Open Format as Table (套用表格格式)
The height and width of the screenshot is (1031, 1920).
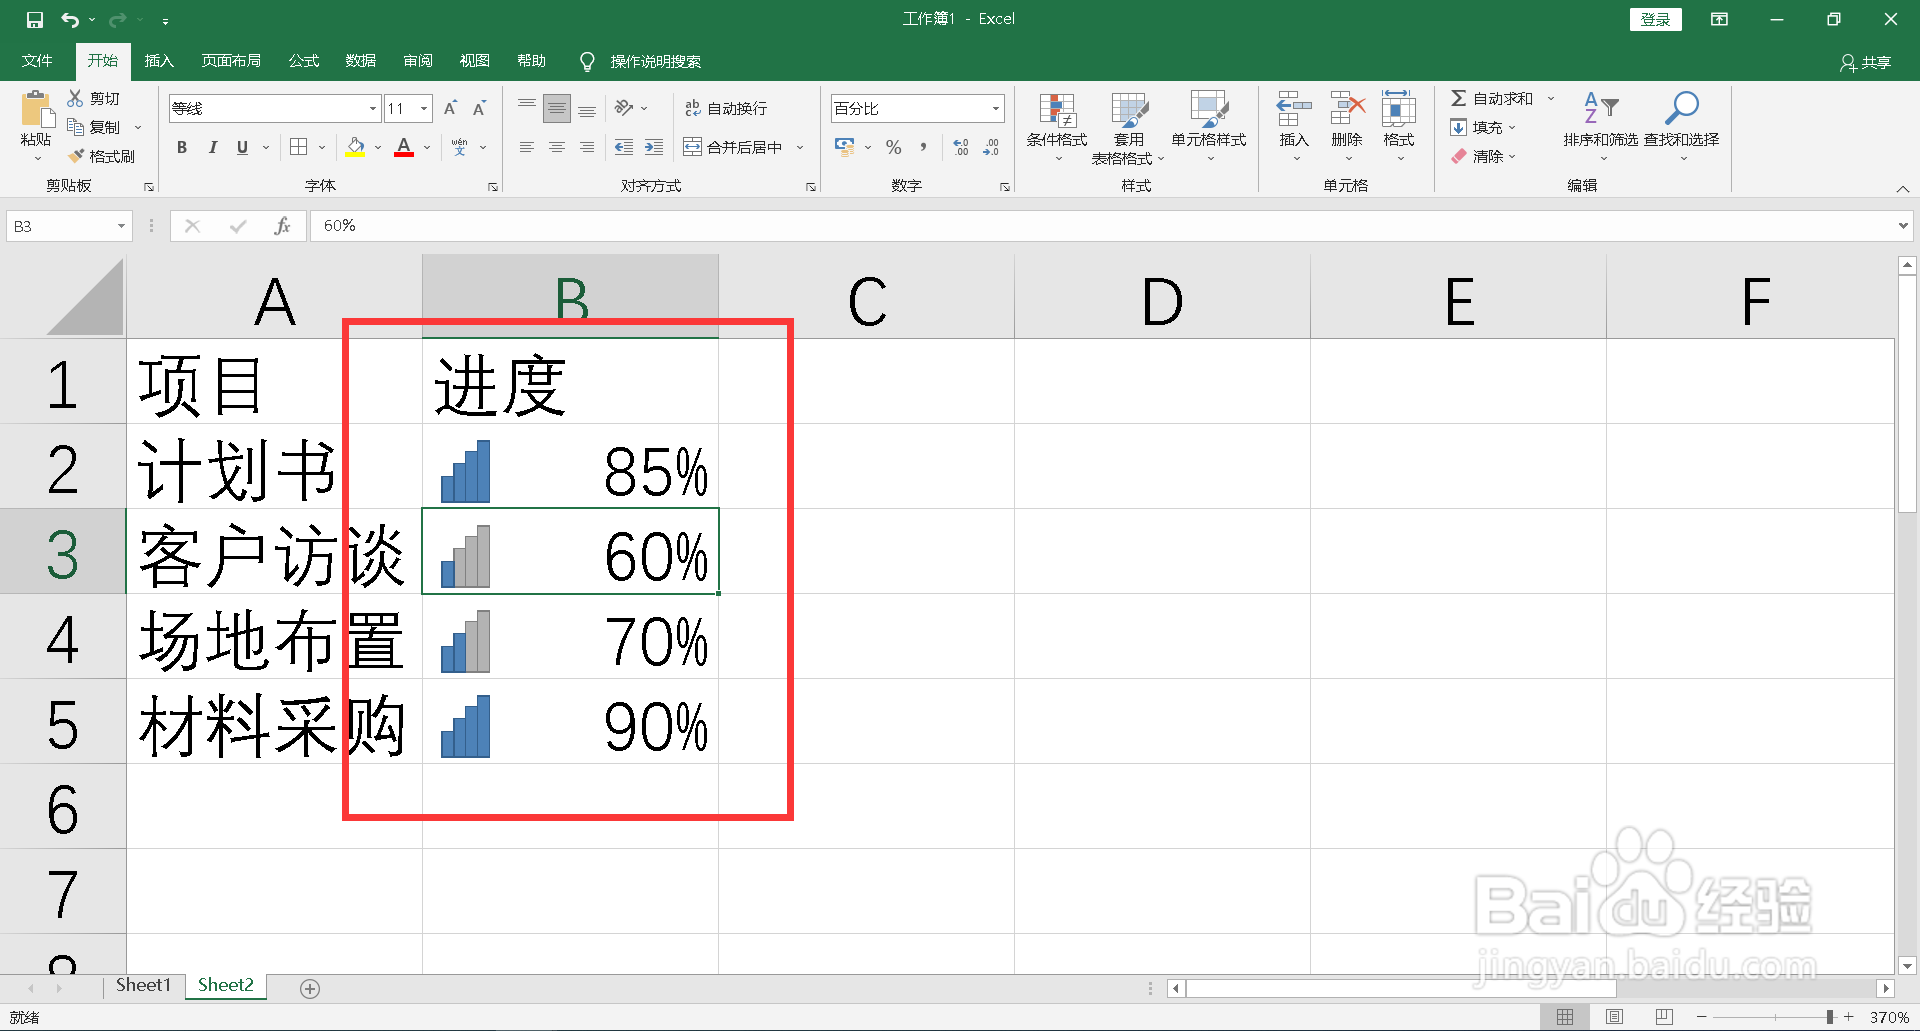[x=1128, y=127]
